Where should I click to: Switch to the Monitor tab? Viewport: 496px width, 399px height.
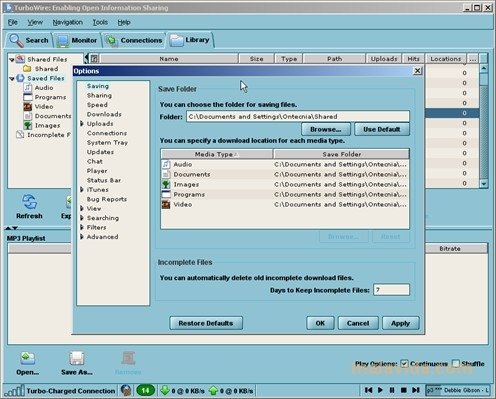pos(77,40)
